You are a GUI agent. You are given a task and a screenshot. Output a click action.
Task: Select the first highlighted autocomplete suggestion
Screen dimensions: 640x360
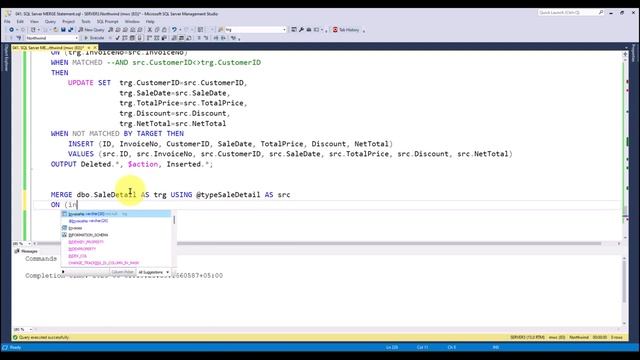click(116, 214)
